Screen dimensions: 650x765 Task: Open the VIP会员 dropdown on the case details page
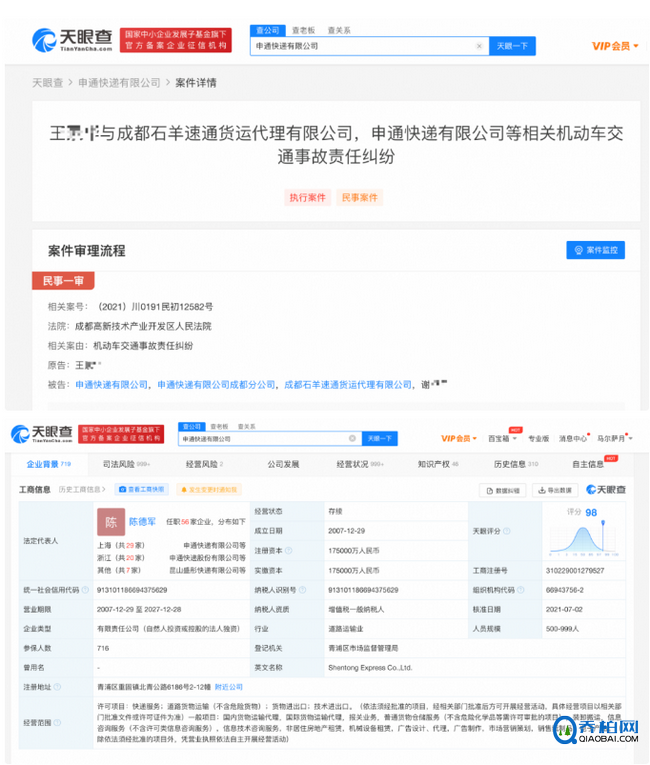615,46
